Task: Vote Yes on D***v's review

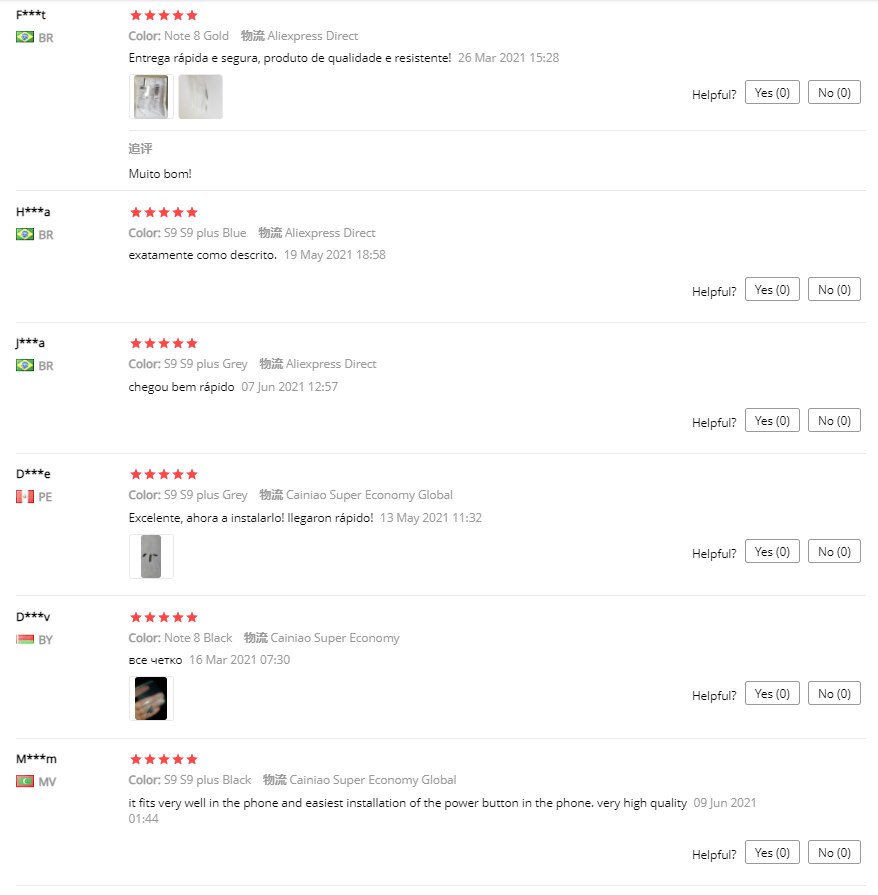Action: pos(772,694)
